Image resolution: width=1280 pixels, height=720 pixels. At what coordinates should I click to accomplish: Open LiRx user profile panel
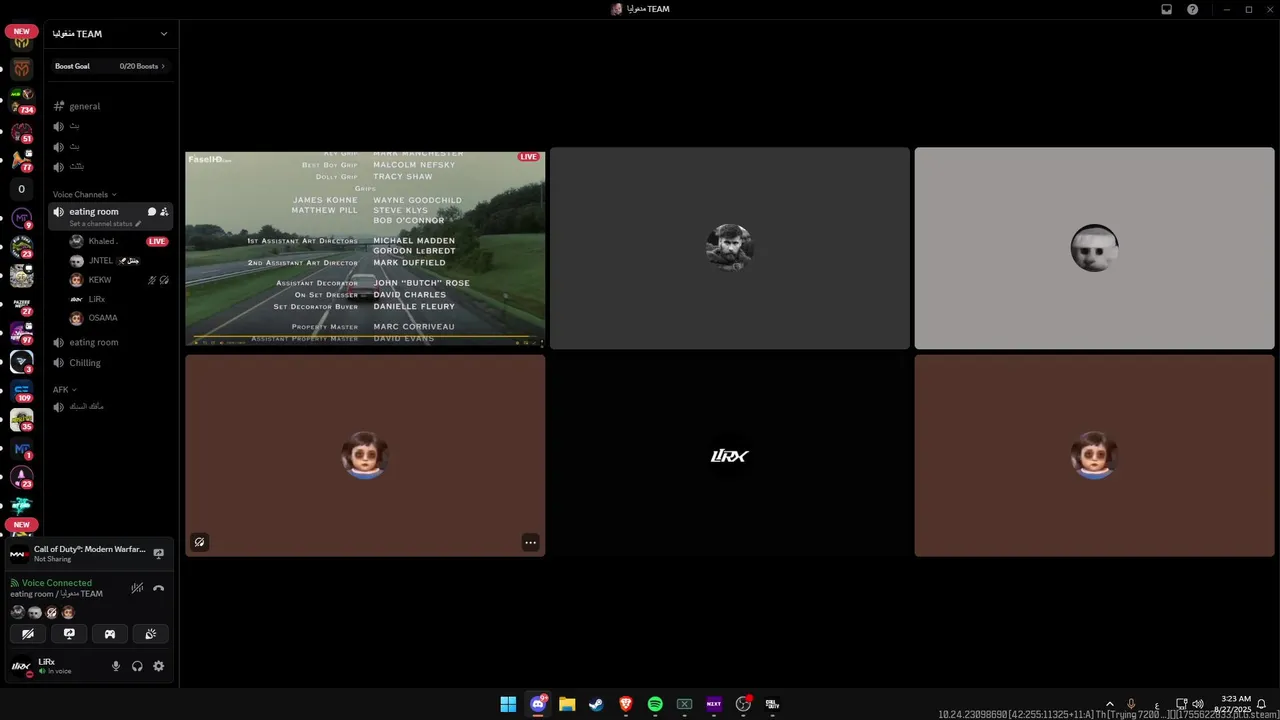click(55, 666)
